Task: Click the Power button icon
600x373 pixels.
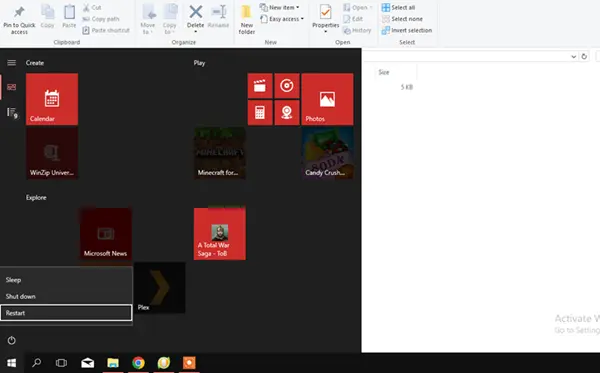Action: click(11, 340)
